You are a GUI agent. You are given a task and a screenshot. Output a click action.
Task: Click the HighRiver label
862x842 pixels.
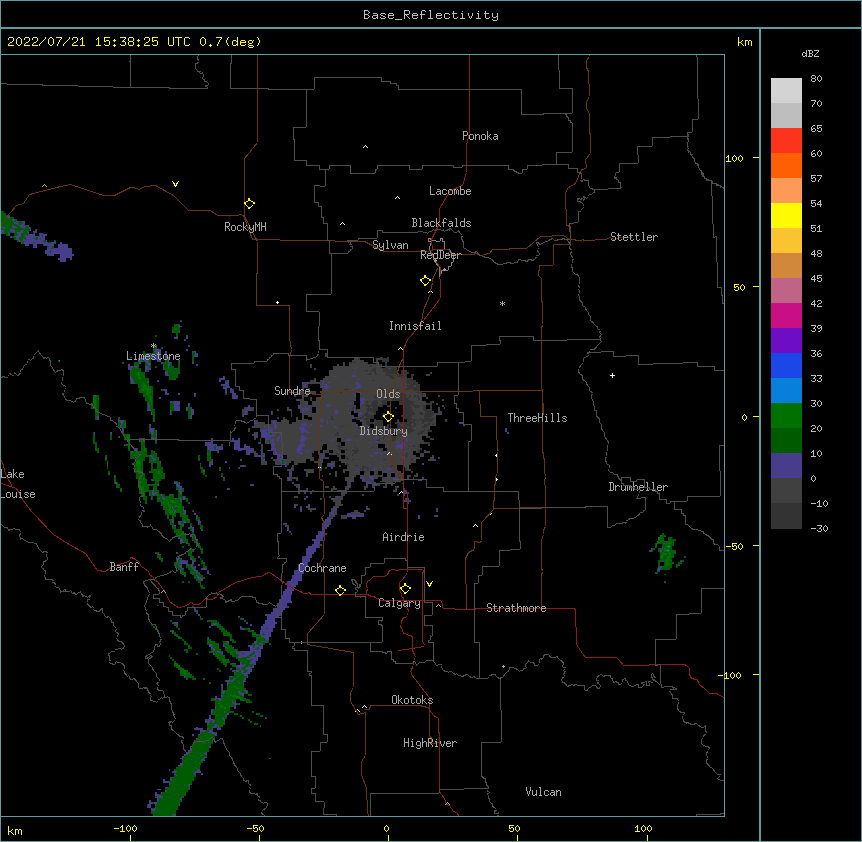(x=430, y=743)
